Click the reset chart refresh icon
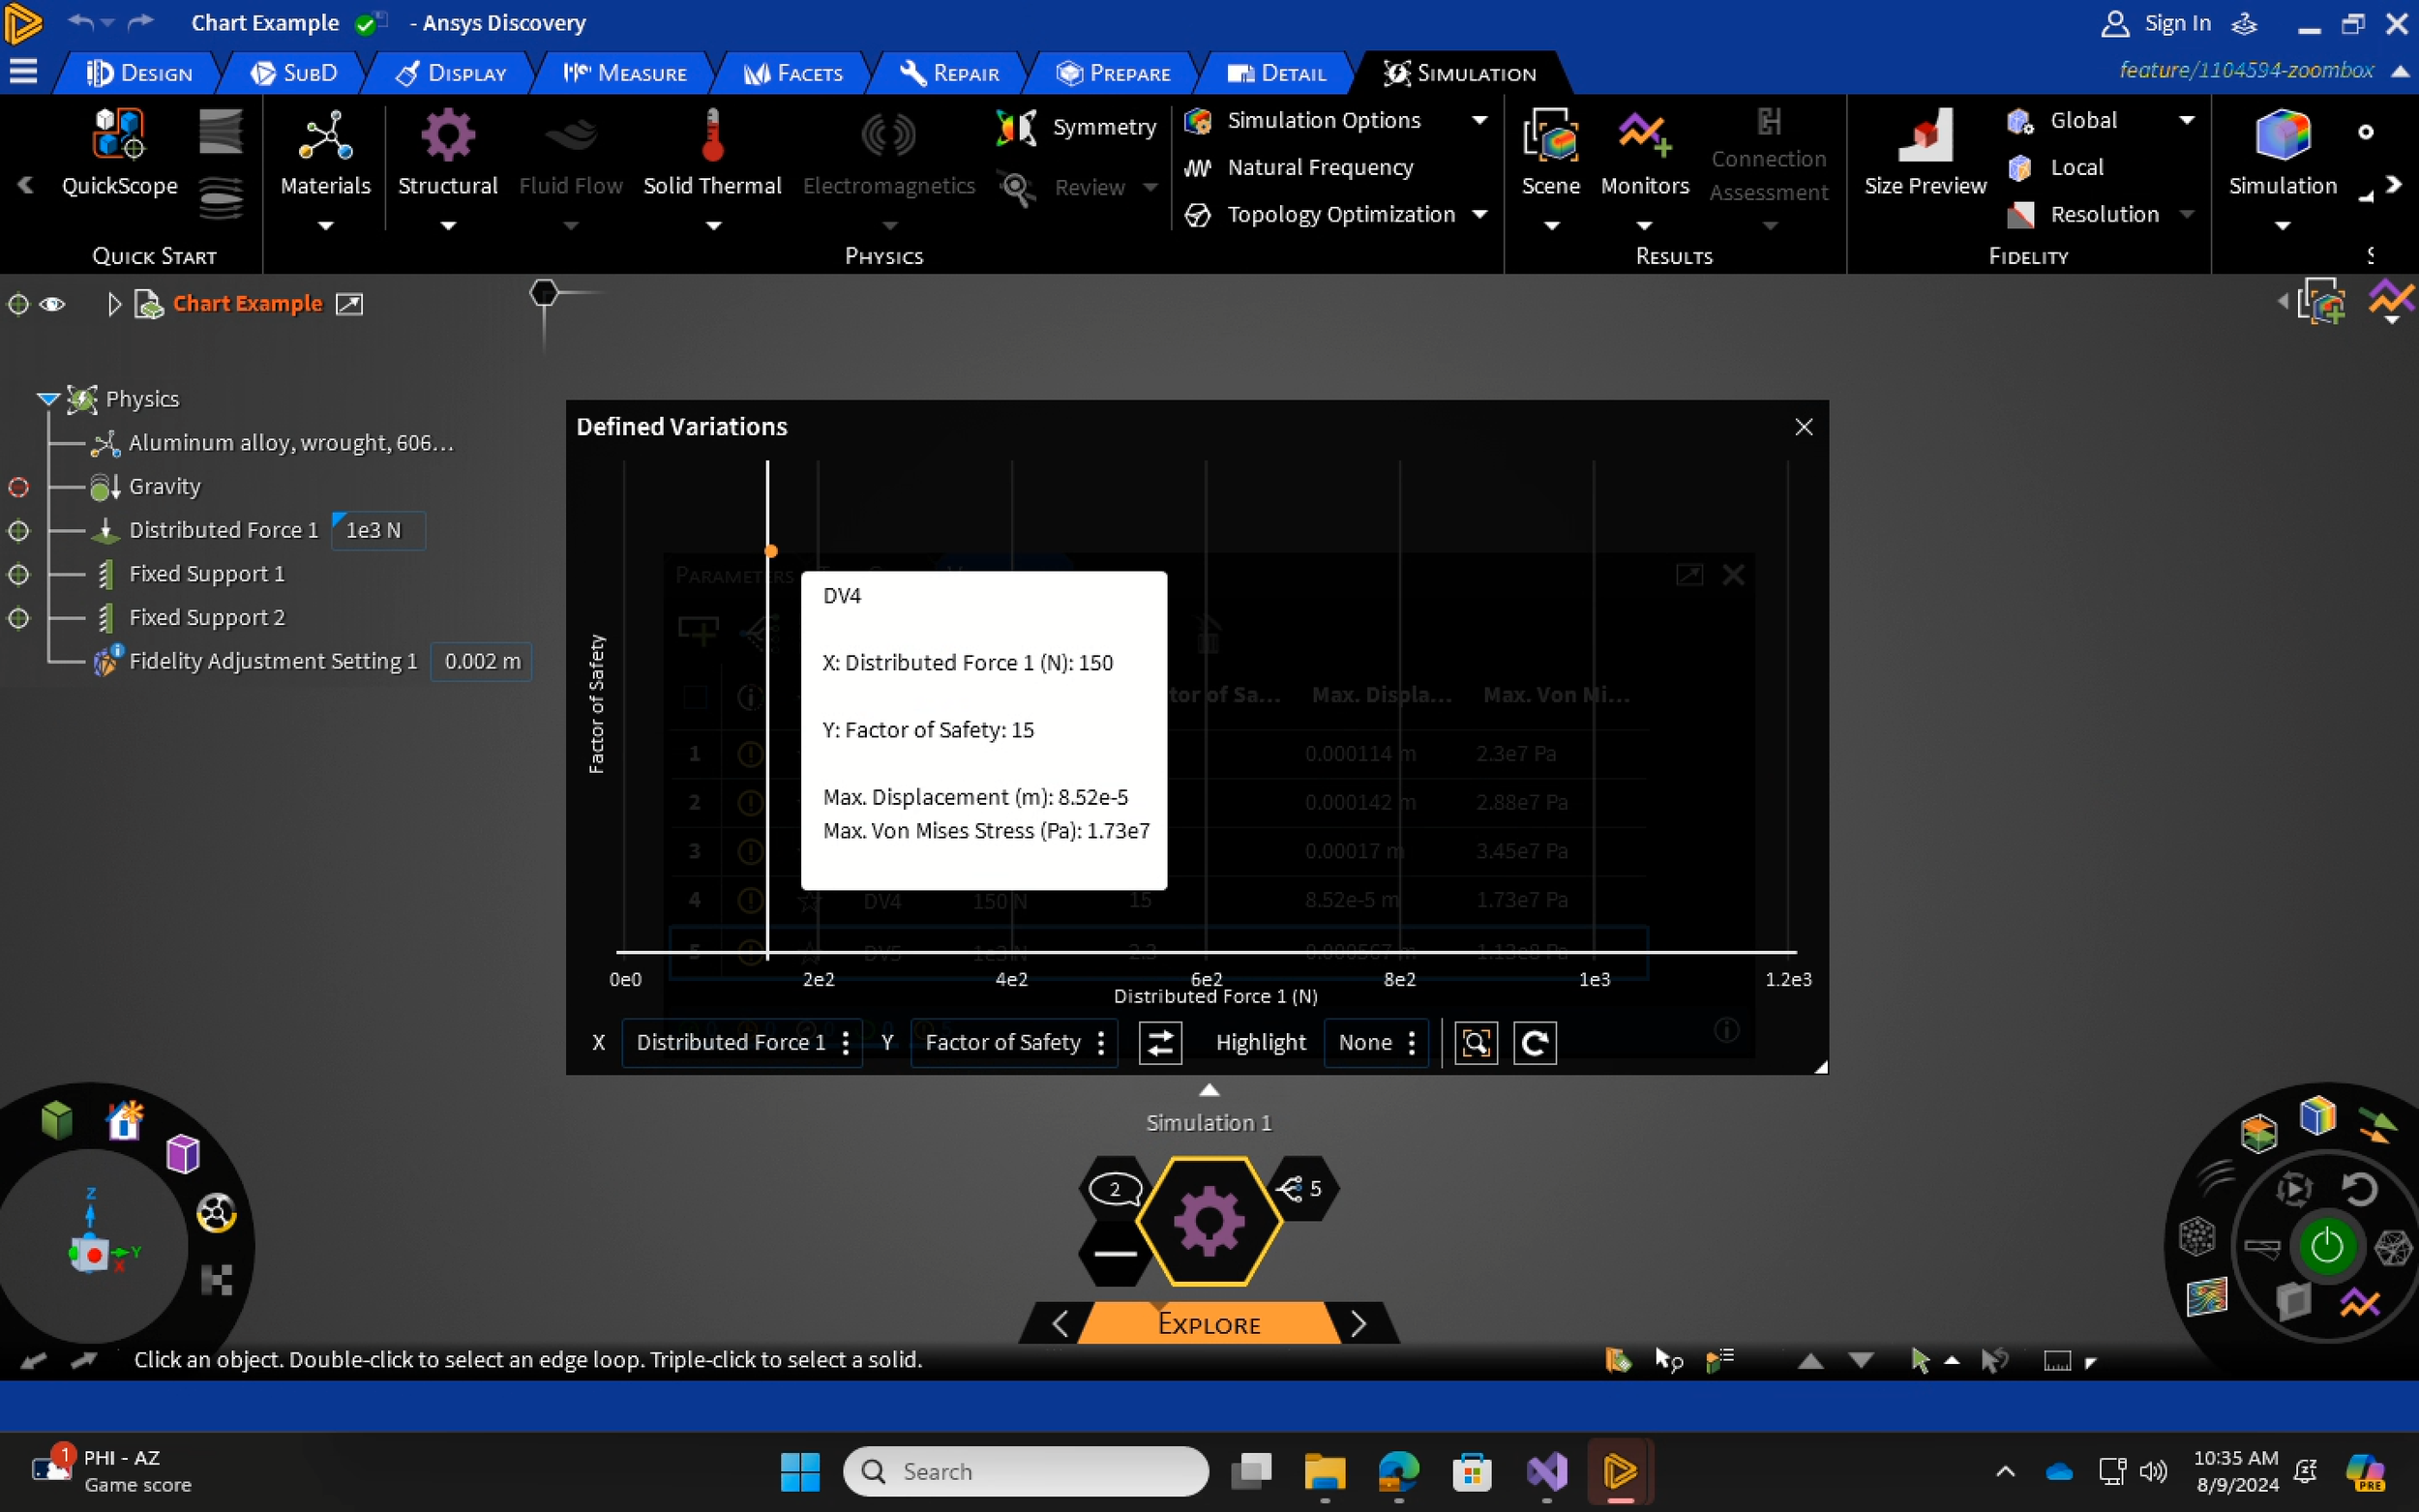 point(1534,1042)
